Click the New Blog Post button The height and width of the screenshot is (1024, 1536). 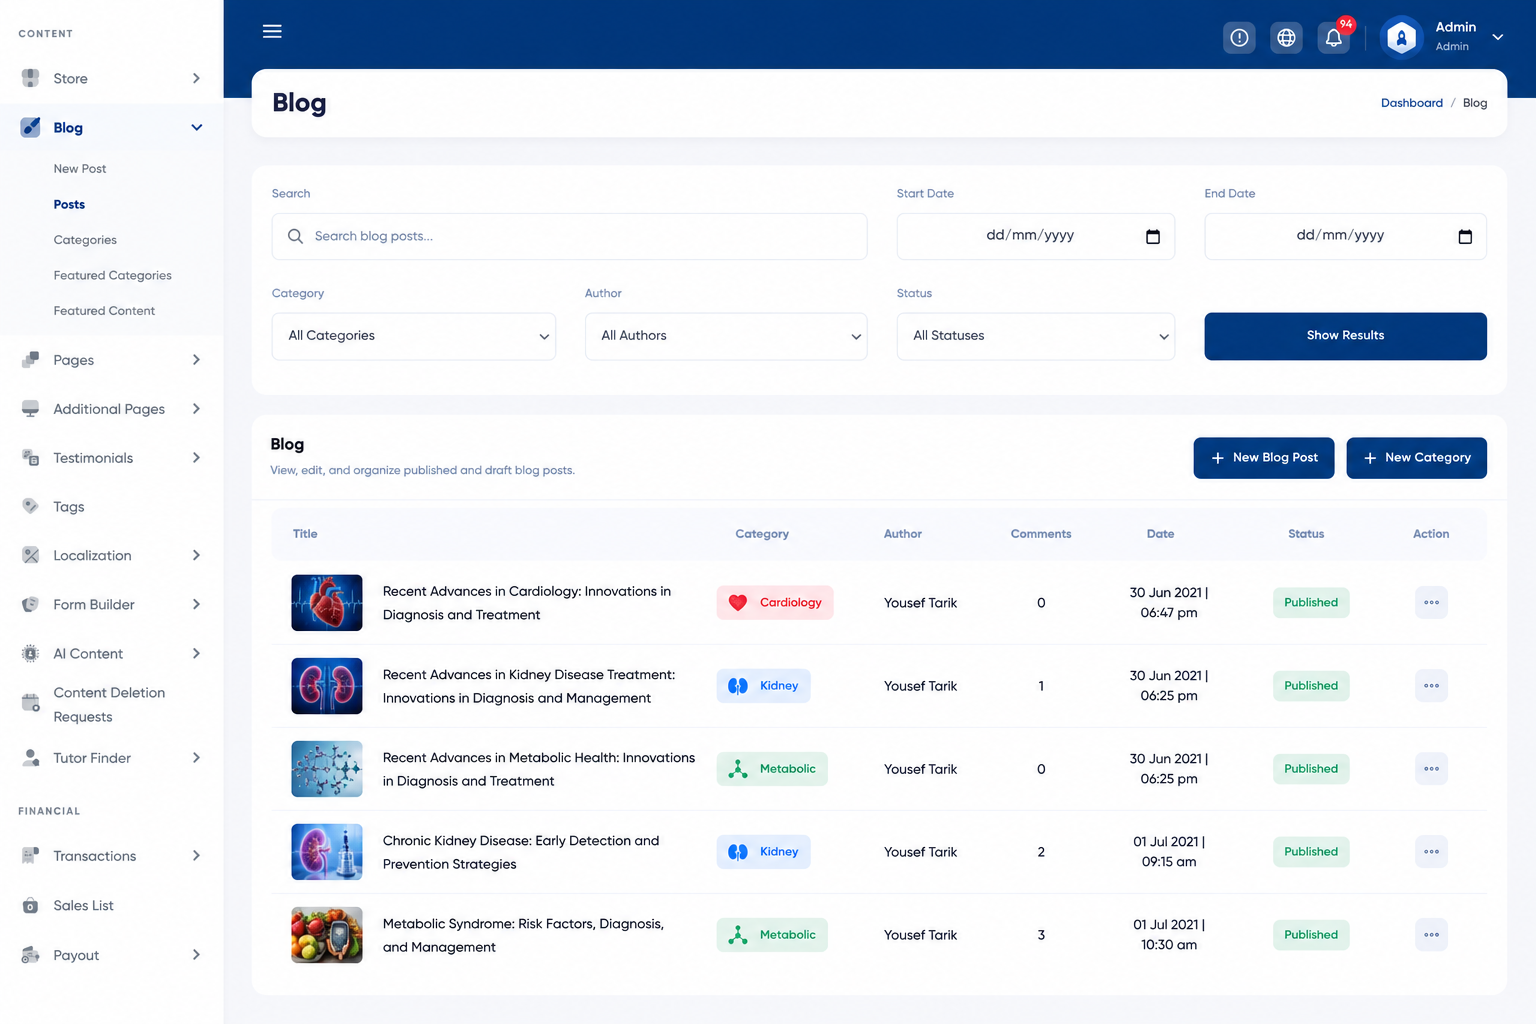[1264, 458]
